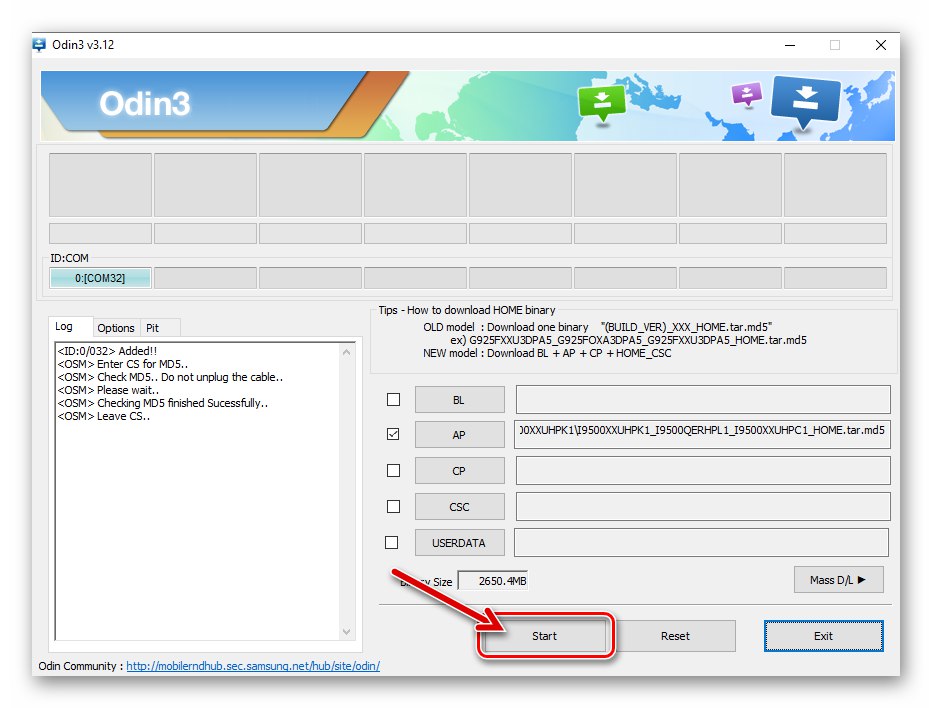Enable the USERDATA checkbox
932x708 pixels.
click(x=393, y=542)
